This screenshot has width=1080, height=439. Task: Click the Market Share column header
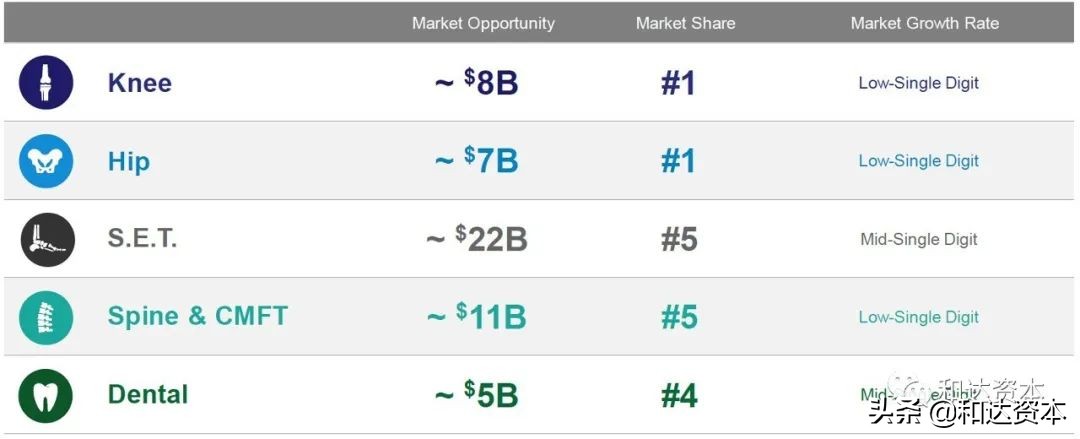point(685,23)
